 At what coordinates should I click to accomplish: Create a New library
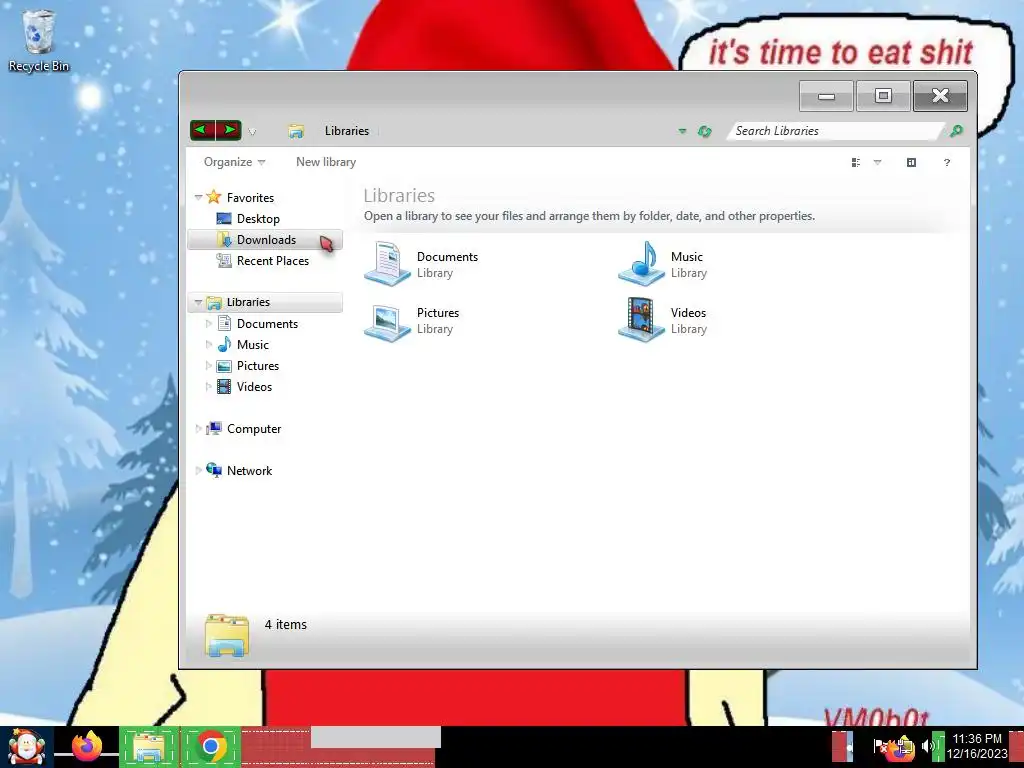click(326, 162)
